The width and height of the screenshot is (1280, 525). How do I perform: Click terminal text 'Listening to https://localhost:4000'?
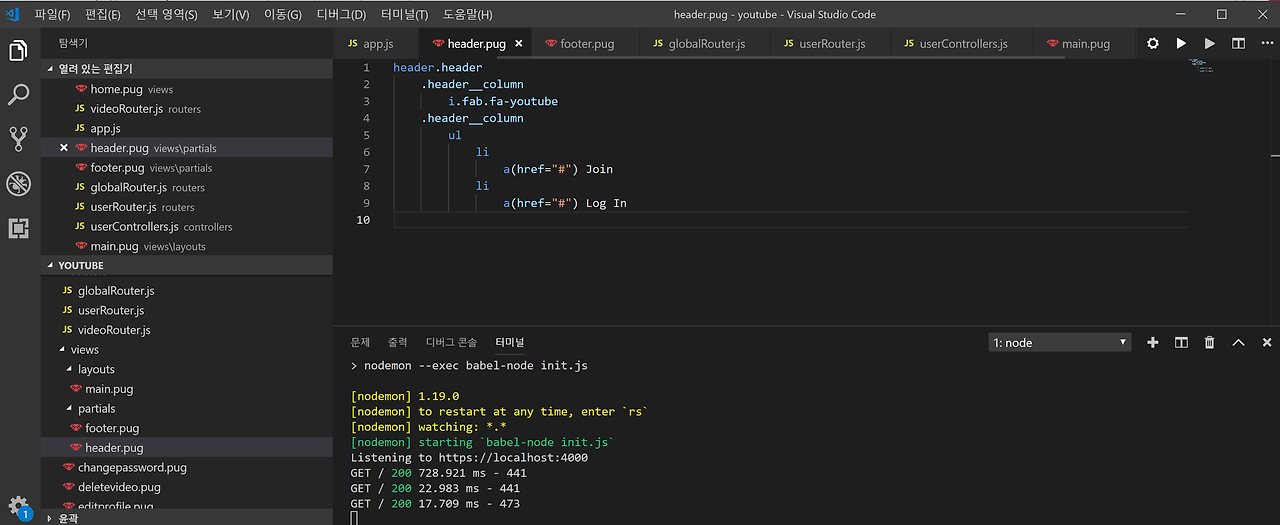(x=469, y=458)
